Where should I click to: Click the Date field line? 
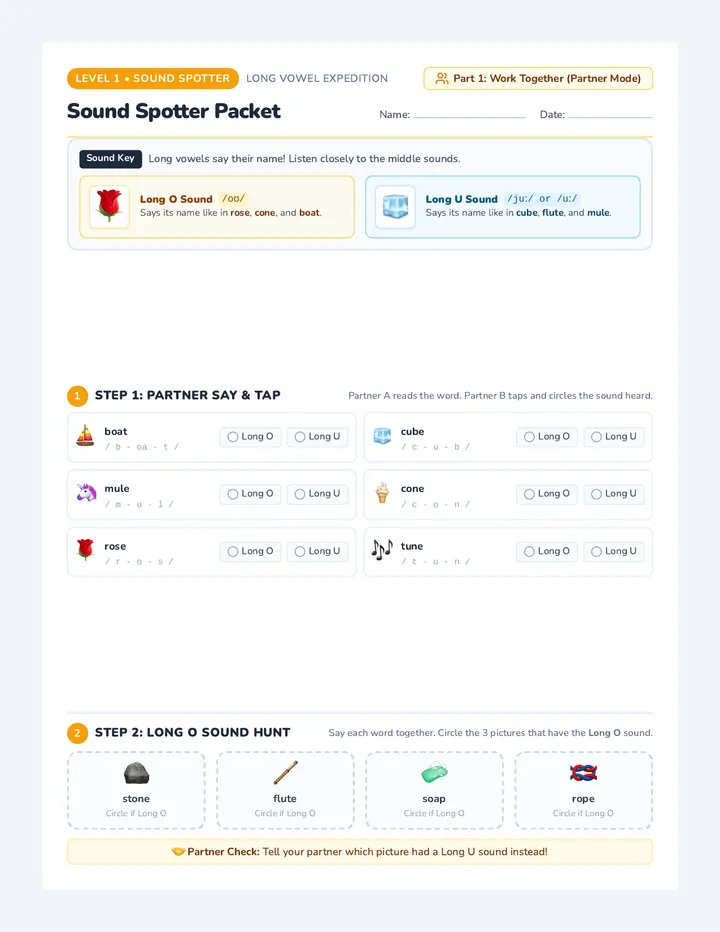[610, 115]
